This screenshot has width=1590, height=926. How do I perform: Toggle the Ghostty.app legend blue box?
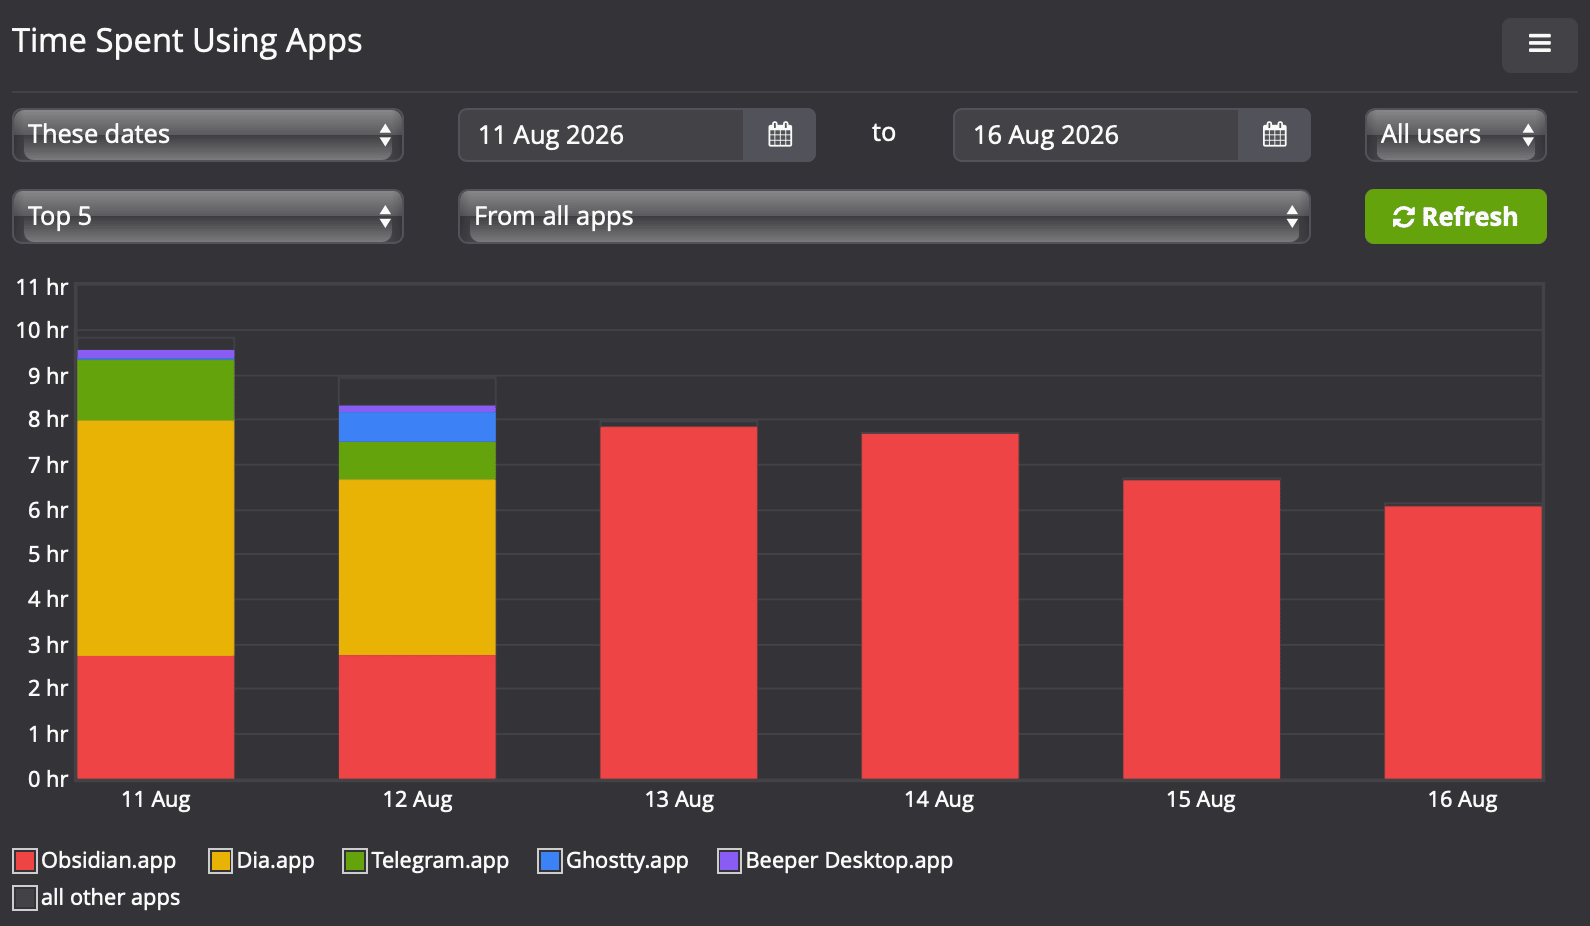click(550, 861)
